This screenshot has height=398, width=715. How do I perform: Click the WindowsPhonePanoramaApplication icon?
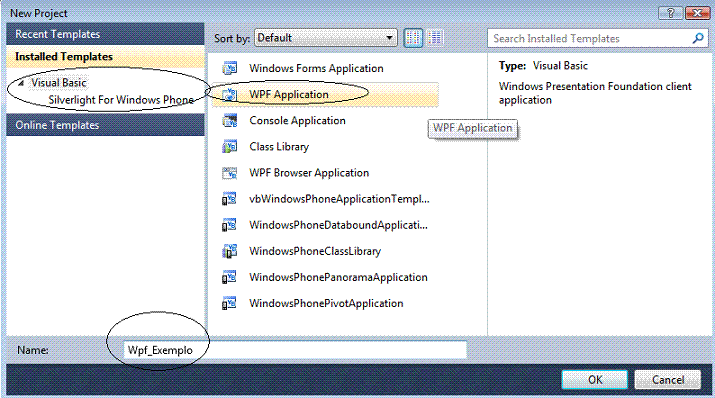[x=229, y=277]
